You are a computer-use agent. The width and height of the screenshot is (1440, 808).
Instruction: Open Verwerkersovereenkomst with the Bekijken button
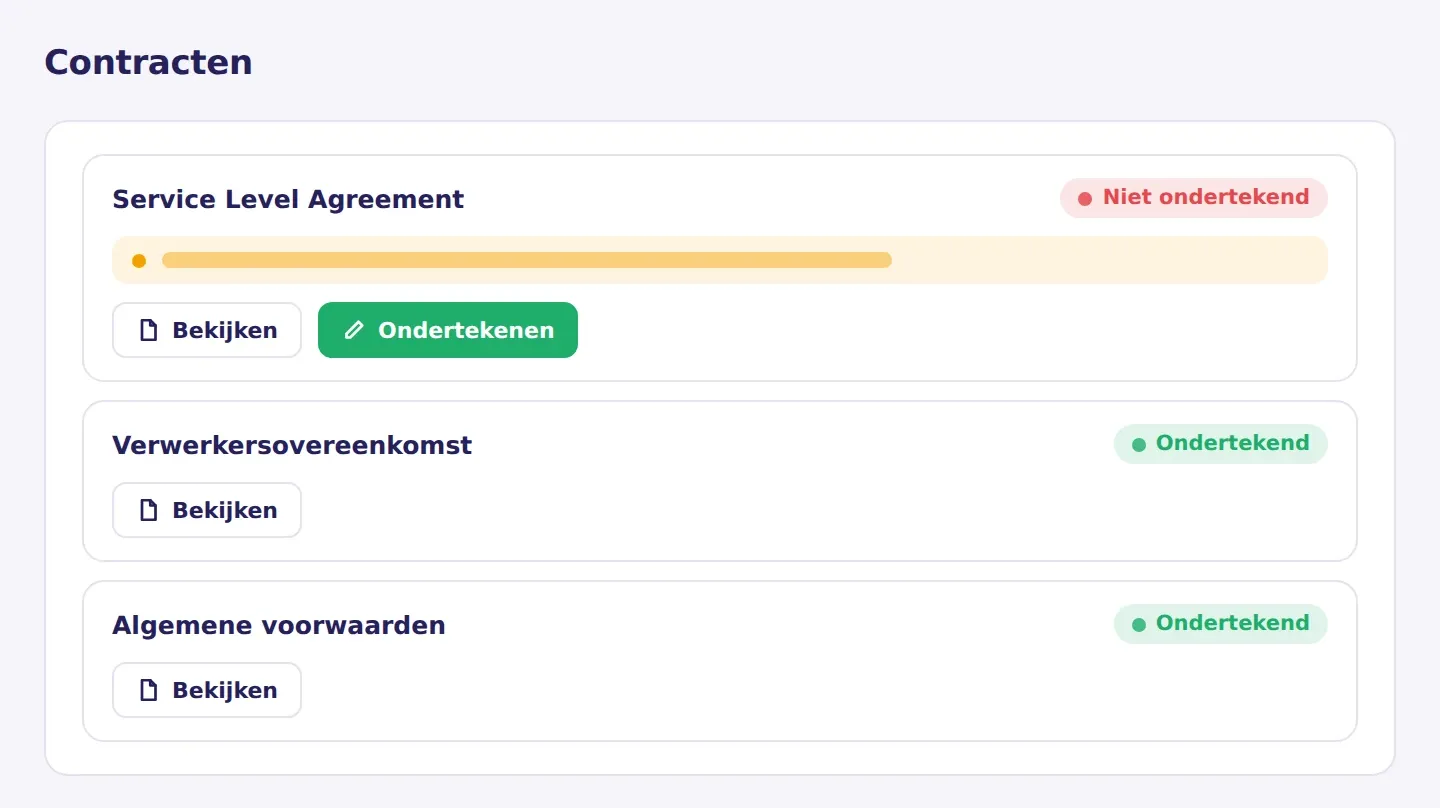(207, 510)
